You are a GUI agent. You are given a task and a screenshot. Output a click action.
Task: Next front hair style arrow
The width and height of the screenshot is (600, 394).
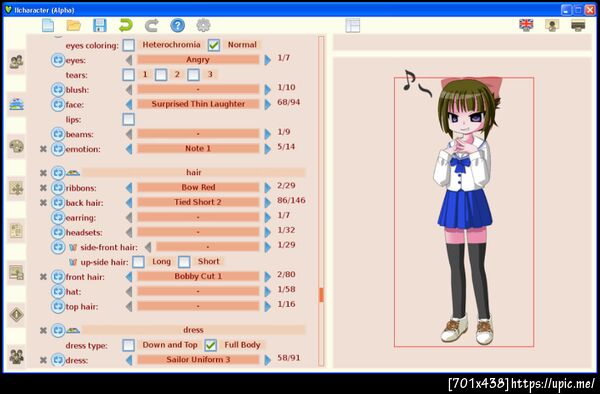267,277
